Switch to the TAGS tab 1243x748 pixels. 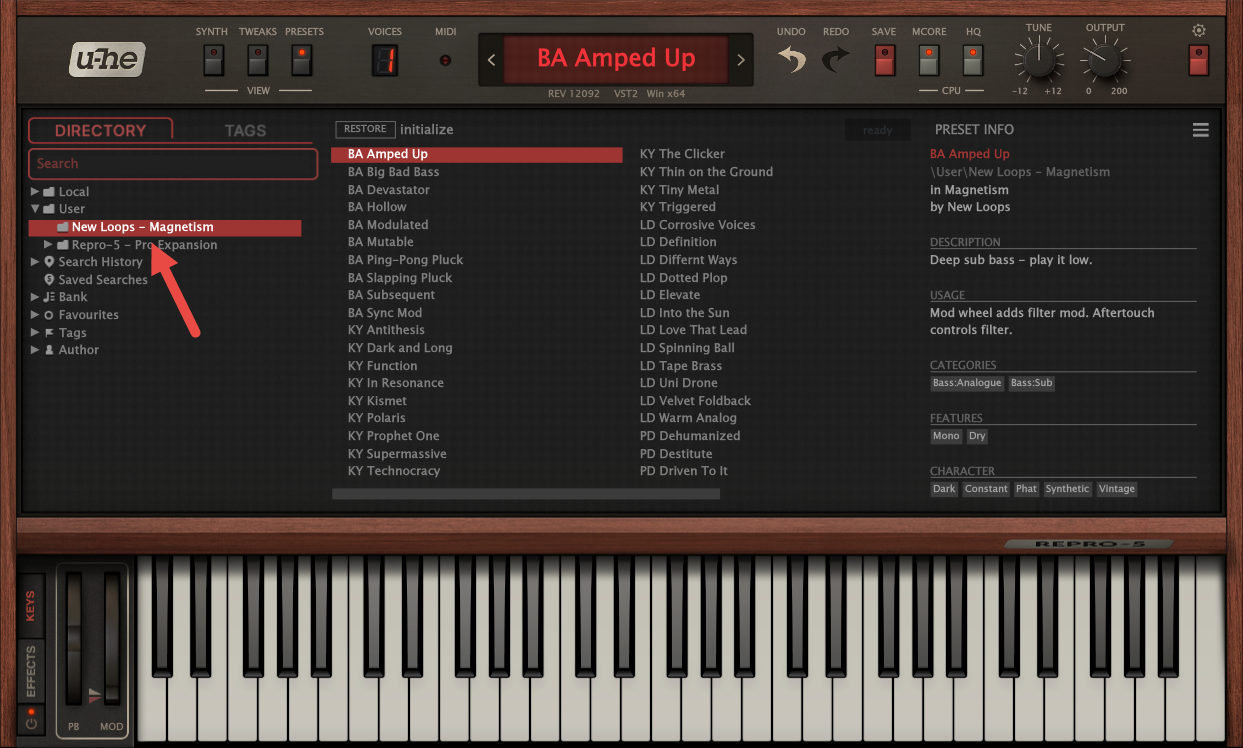point(245,130)
